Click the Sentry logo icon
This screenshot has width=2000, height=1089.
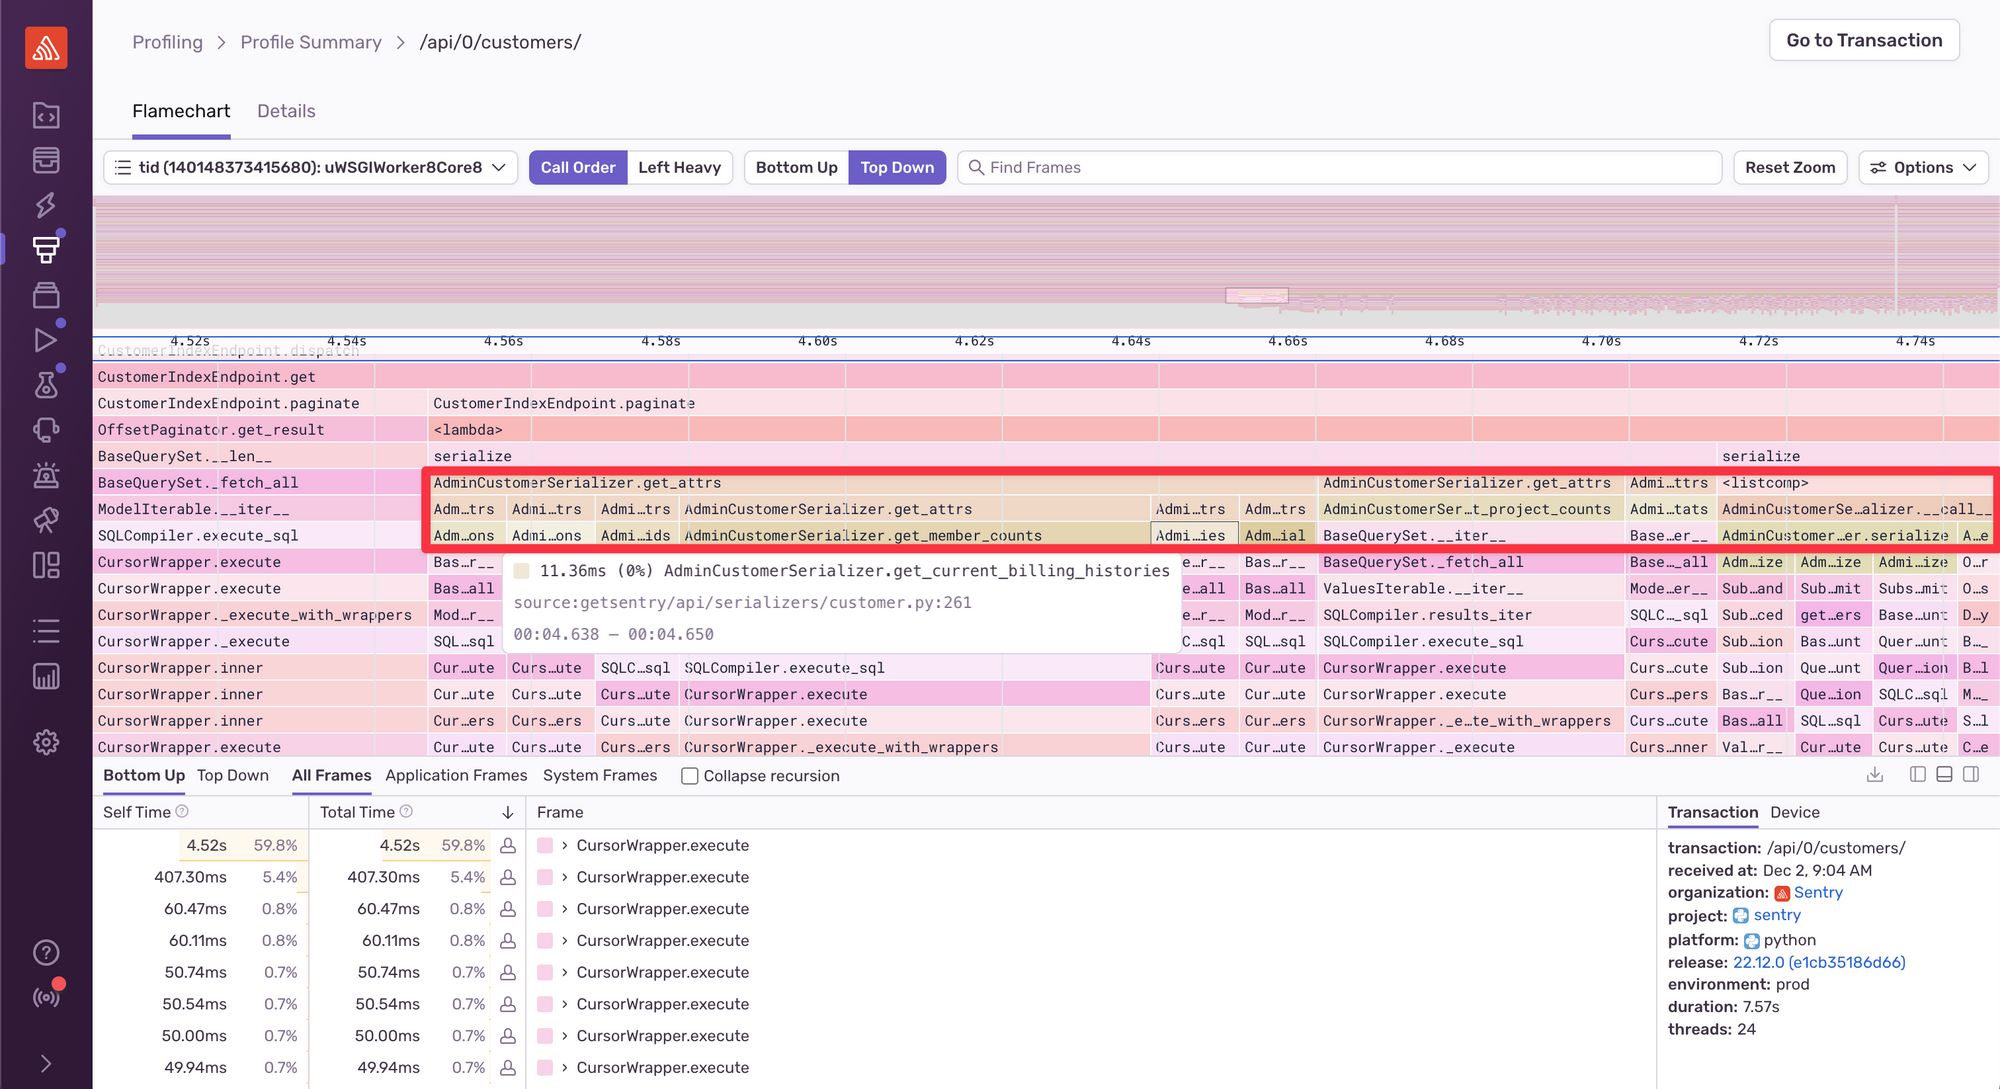(x=46, y=48)
